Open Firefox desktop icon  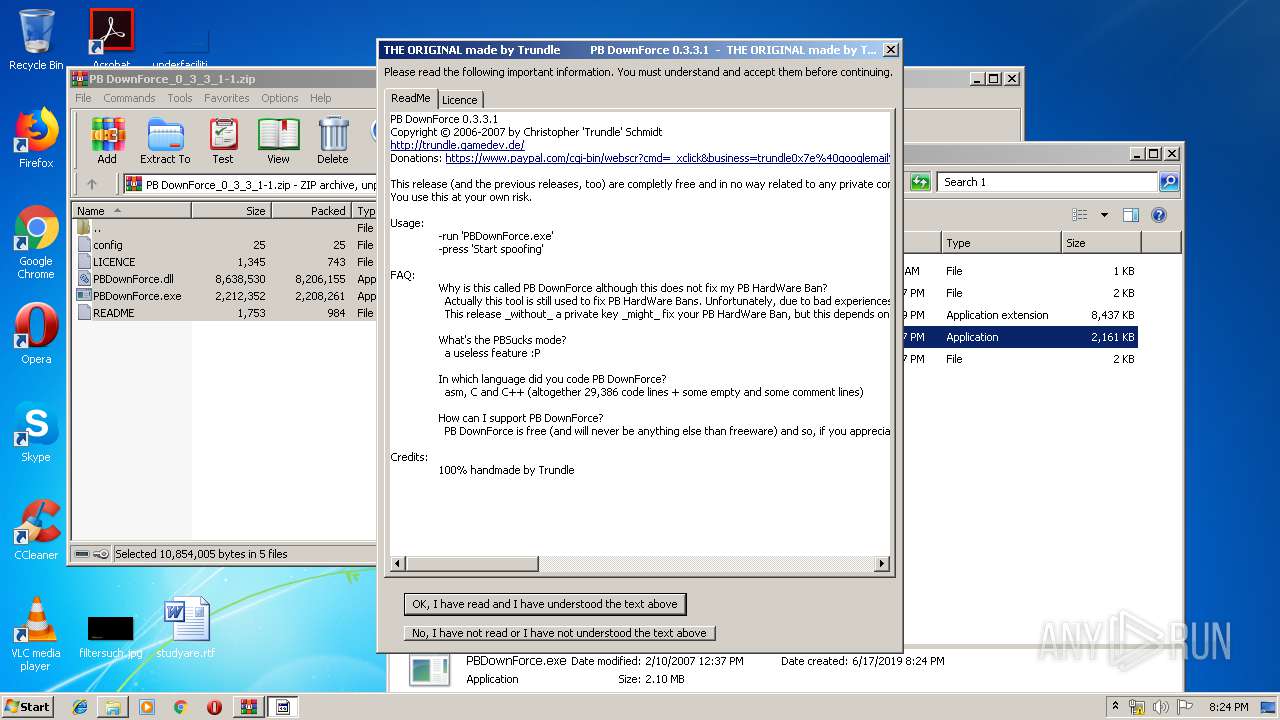[x=36, y=138]
